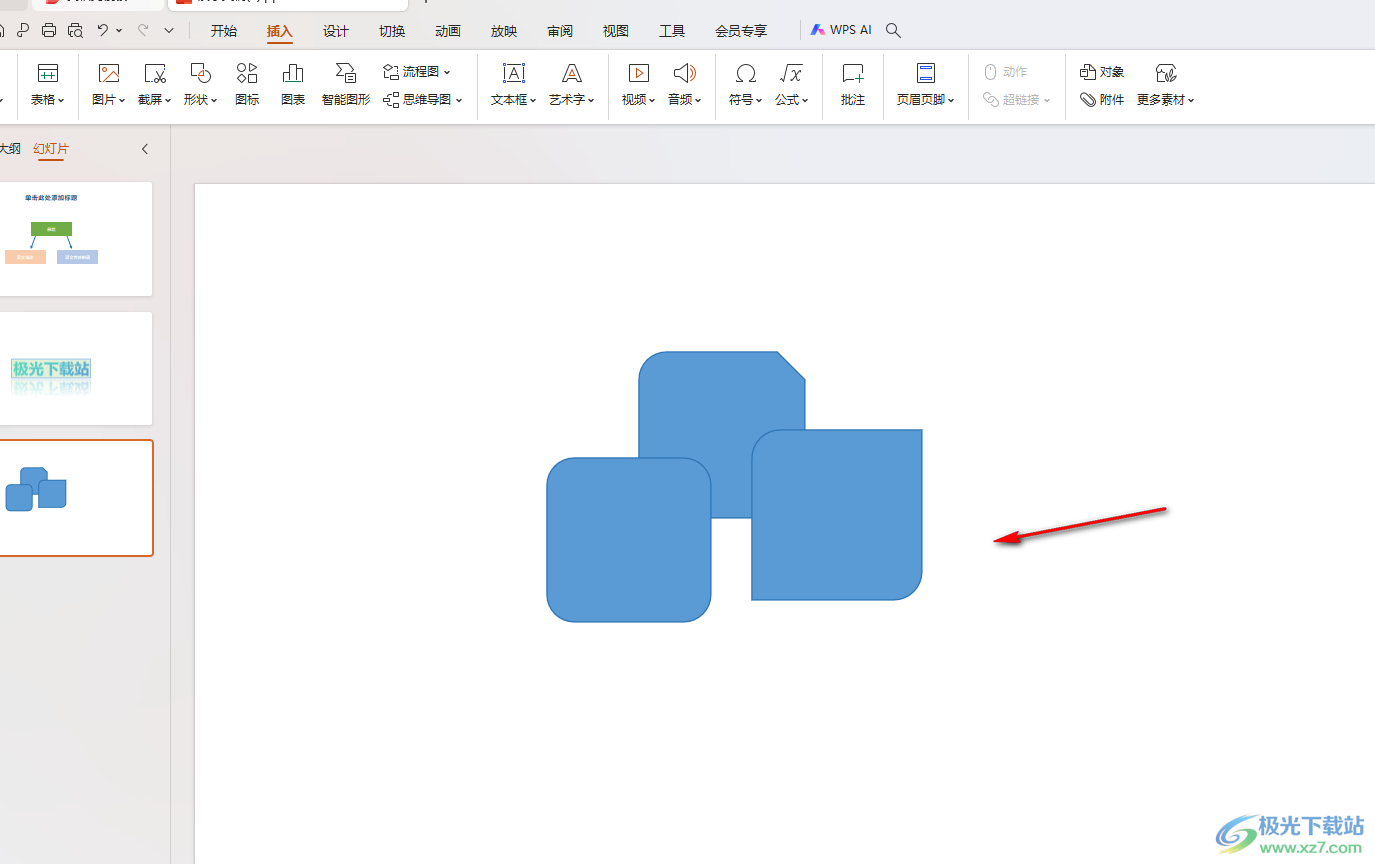This screenshot has width=1375, height=864.
Task: Switch to the 开始 tab
Action: (224, 31)
